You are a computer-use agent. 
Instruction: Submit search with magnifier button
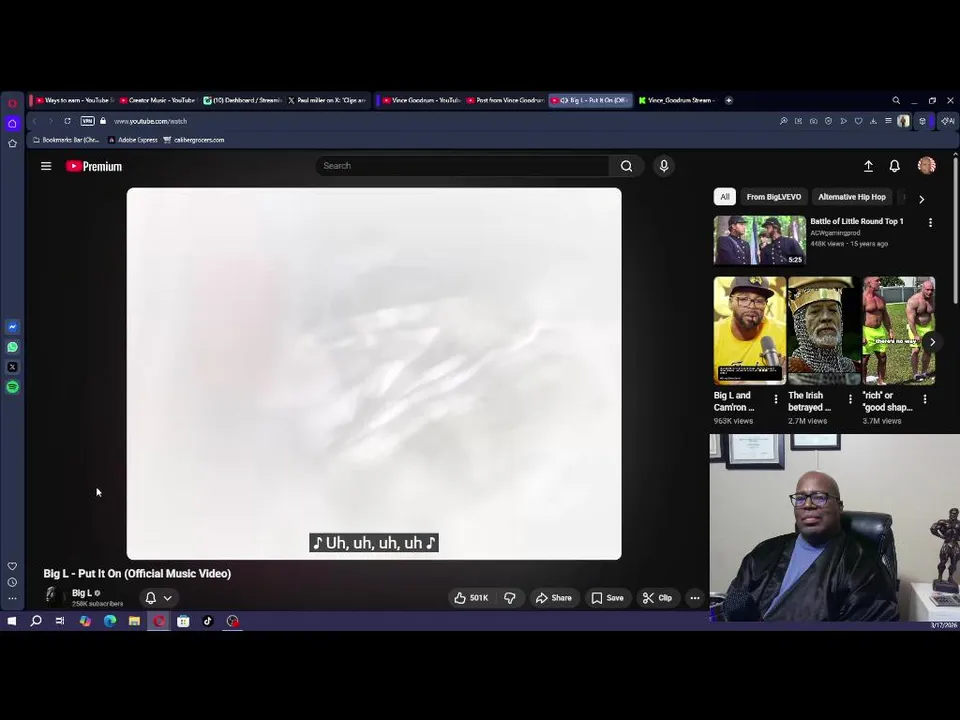click(626, 166)
